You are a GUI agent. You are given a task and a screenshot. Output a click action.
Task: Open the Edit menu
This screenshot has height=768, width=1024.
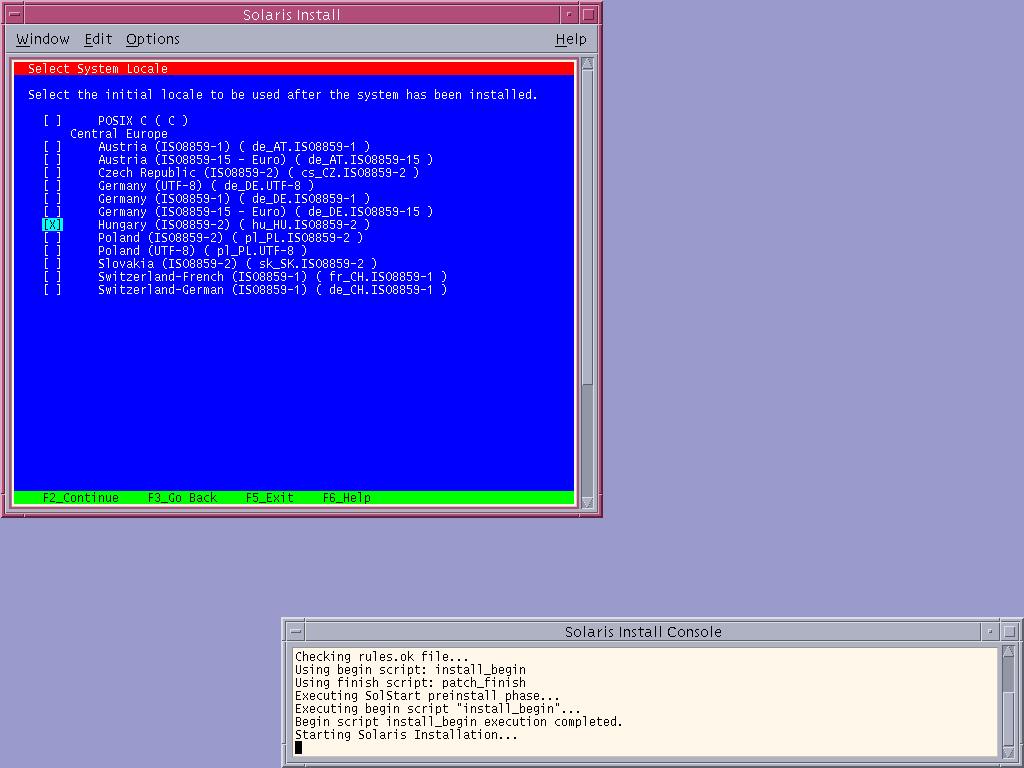pyautogui.click(x=98, y=39)
